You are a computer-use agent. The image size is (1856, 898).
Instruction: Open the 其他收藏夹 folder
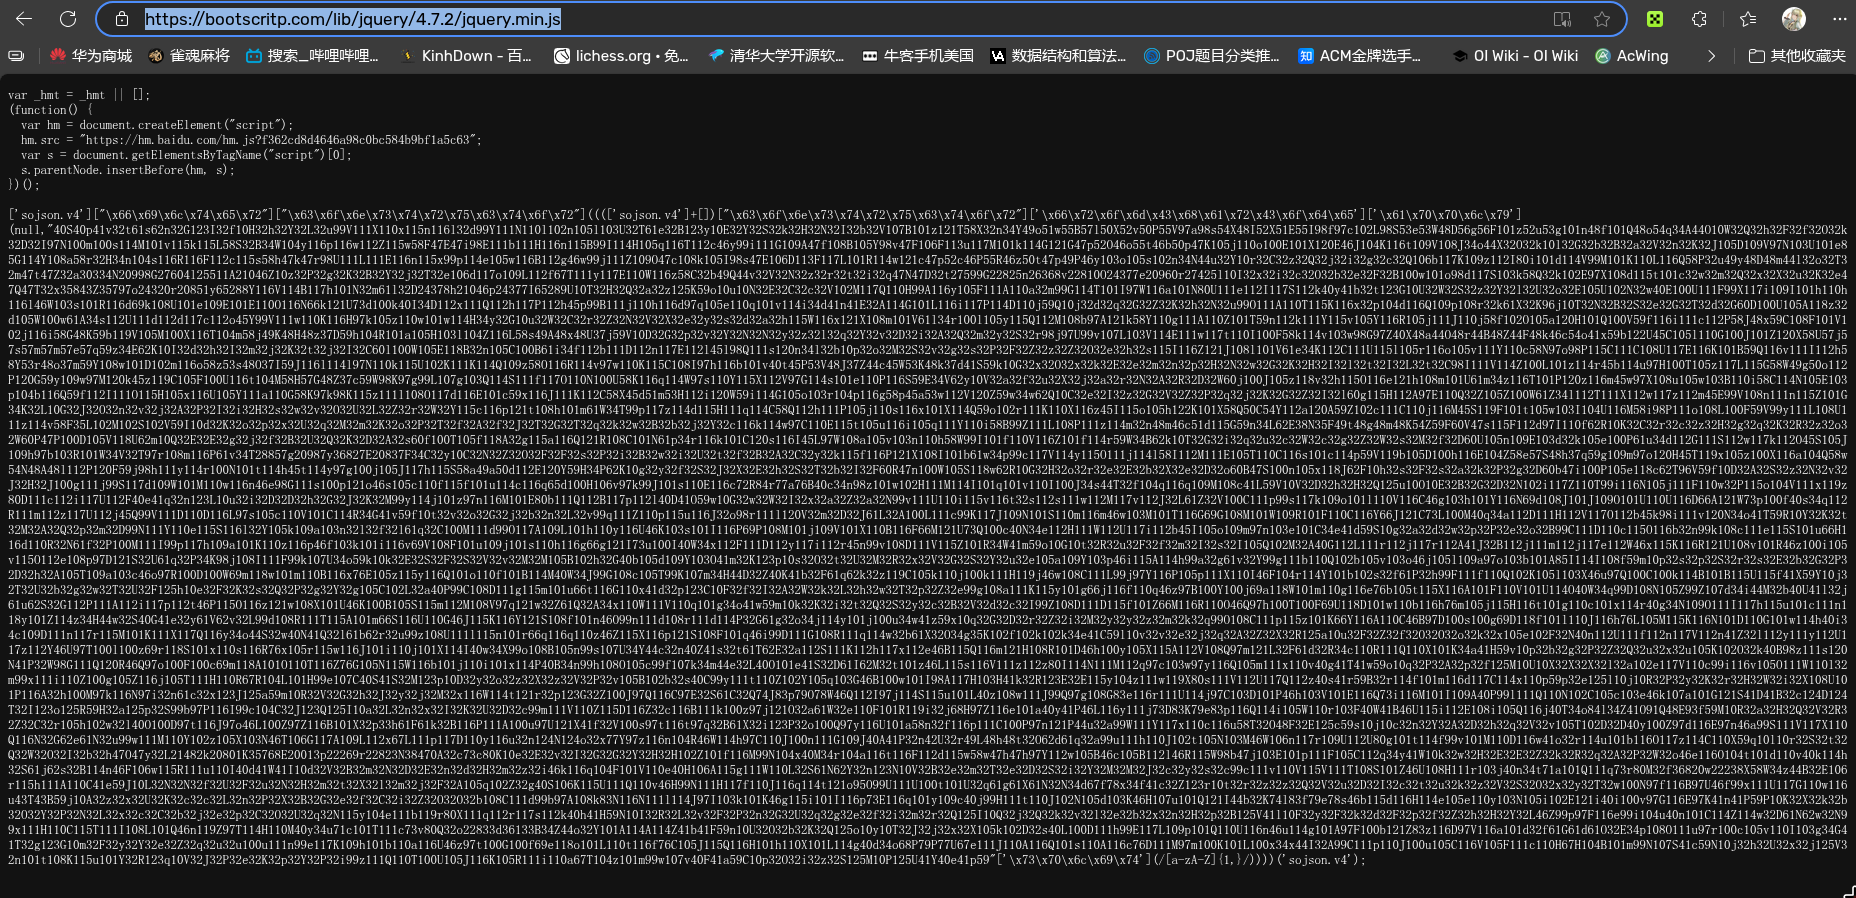(x=1797, y=56)
